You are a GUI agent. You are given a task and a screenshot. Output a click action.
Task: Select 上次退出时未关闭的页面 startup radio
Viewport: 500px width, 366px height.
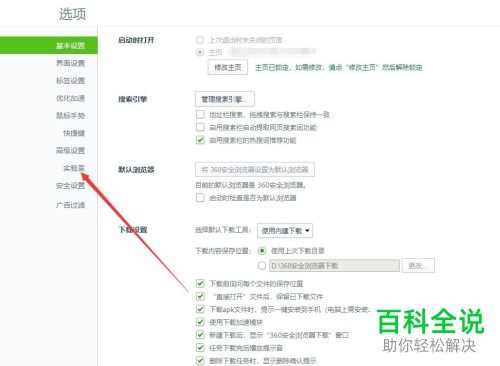pyautogui.click(x=200, y=40)
